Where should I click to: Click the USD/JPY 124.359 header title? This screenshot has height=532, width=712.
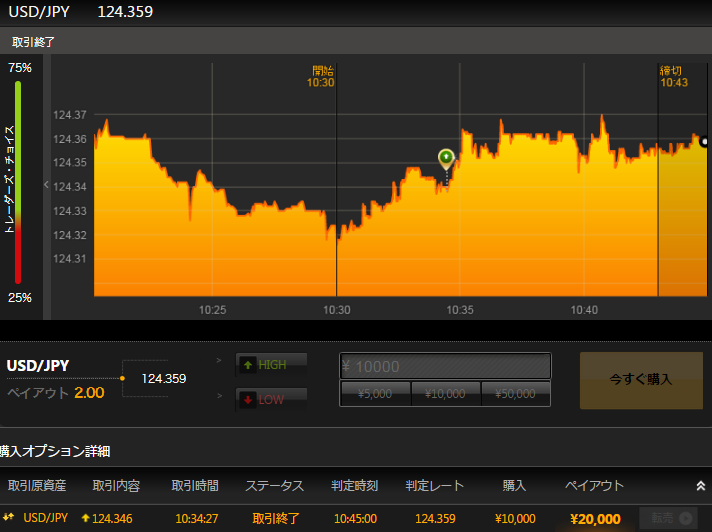tap(81, 11)
